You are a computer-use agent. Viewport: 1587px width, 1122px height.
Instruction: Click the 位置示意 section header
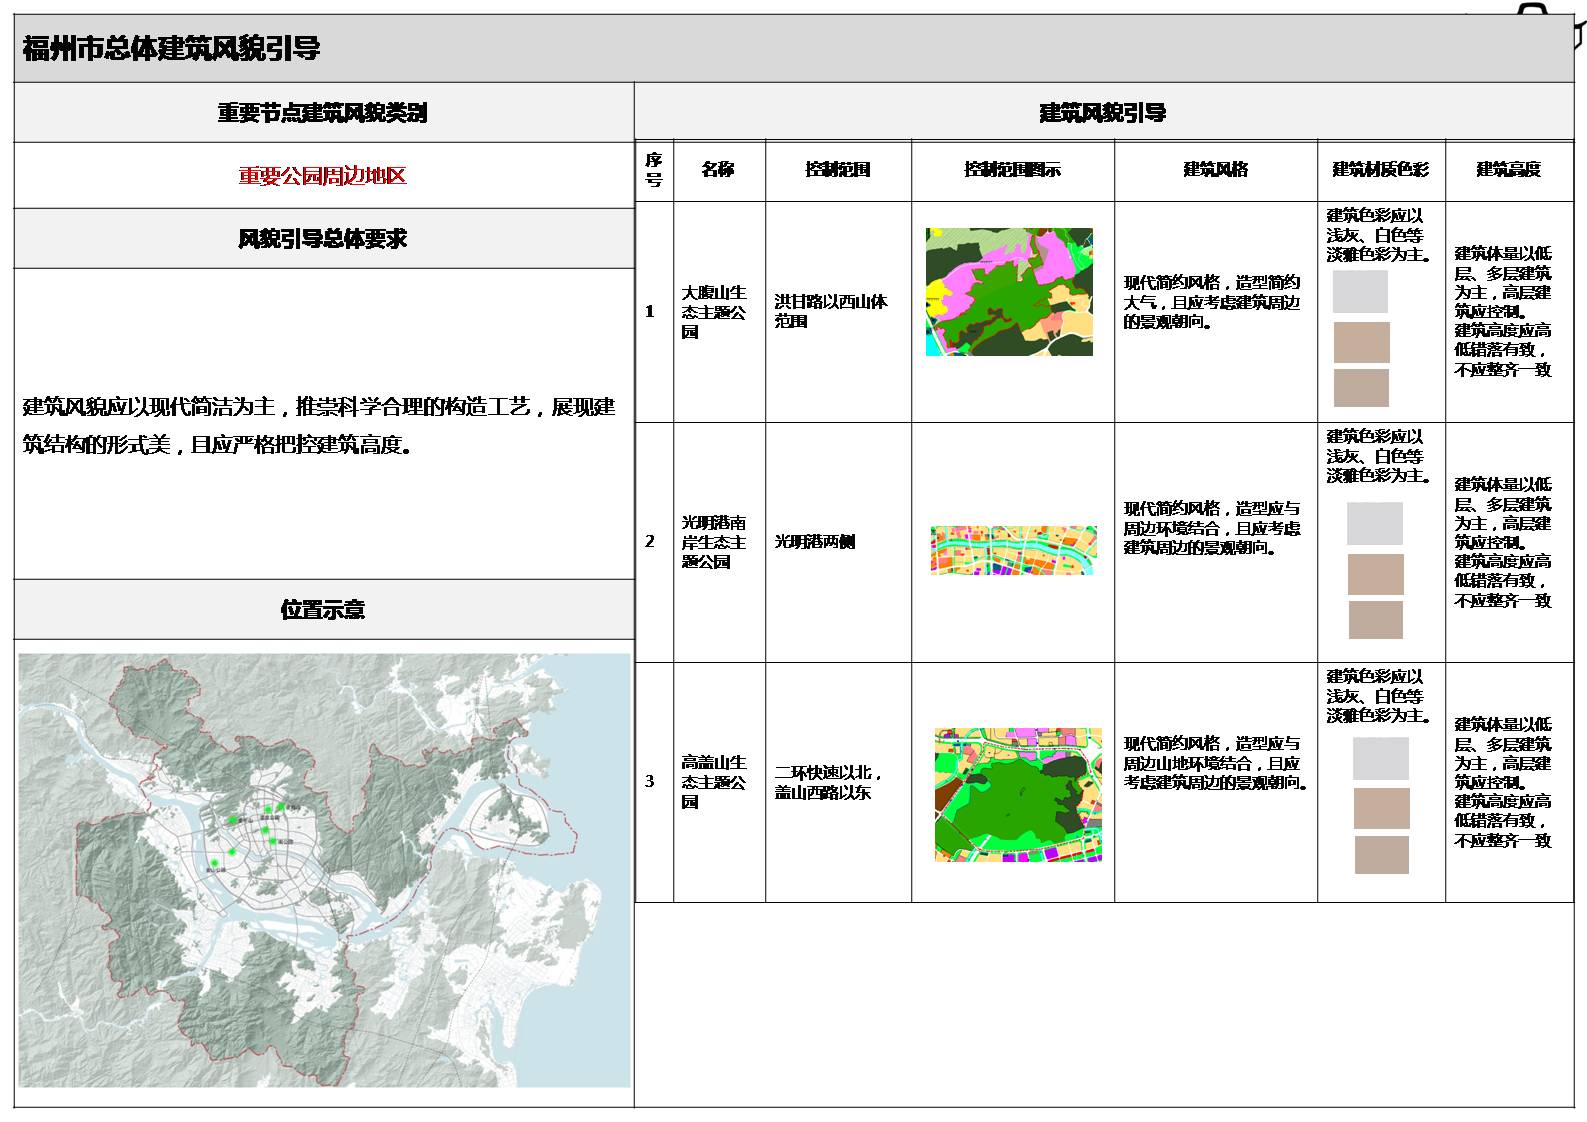click(322, 610)
